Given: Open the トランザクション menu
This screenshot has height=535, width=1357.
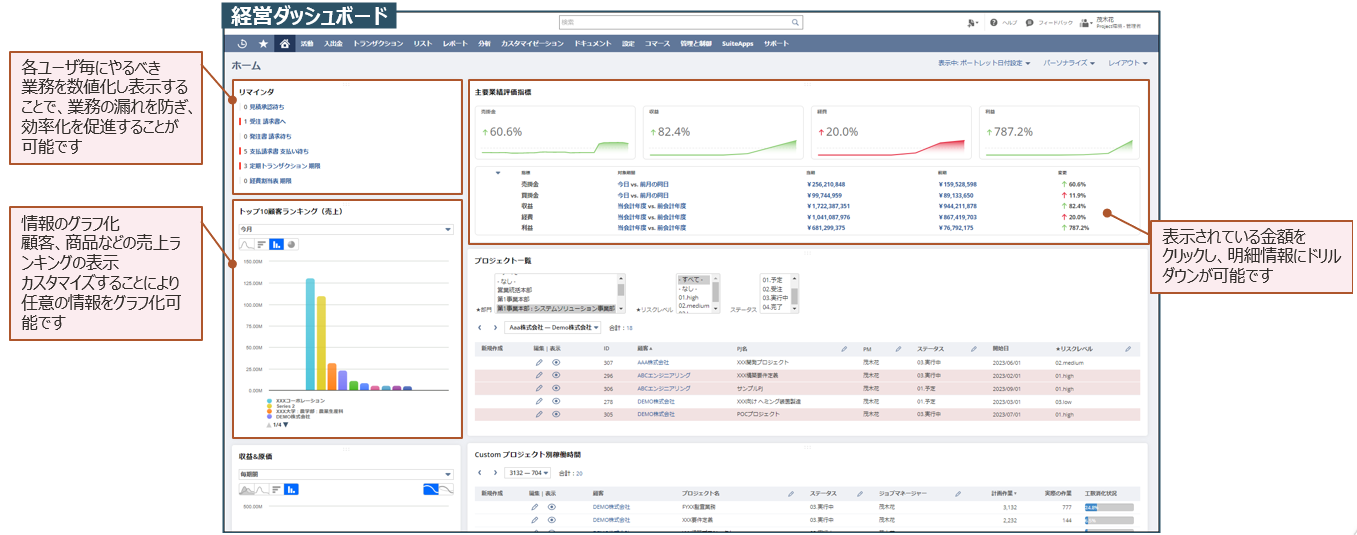Looking at the screenshot, I should pos(378,44).
